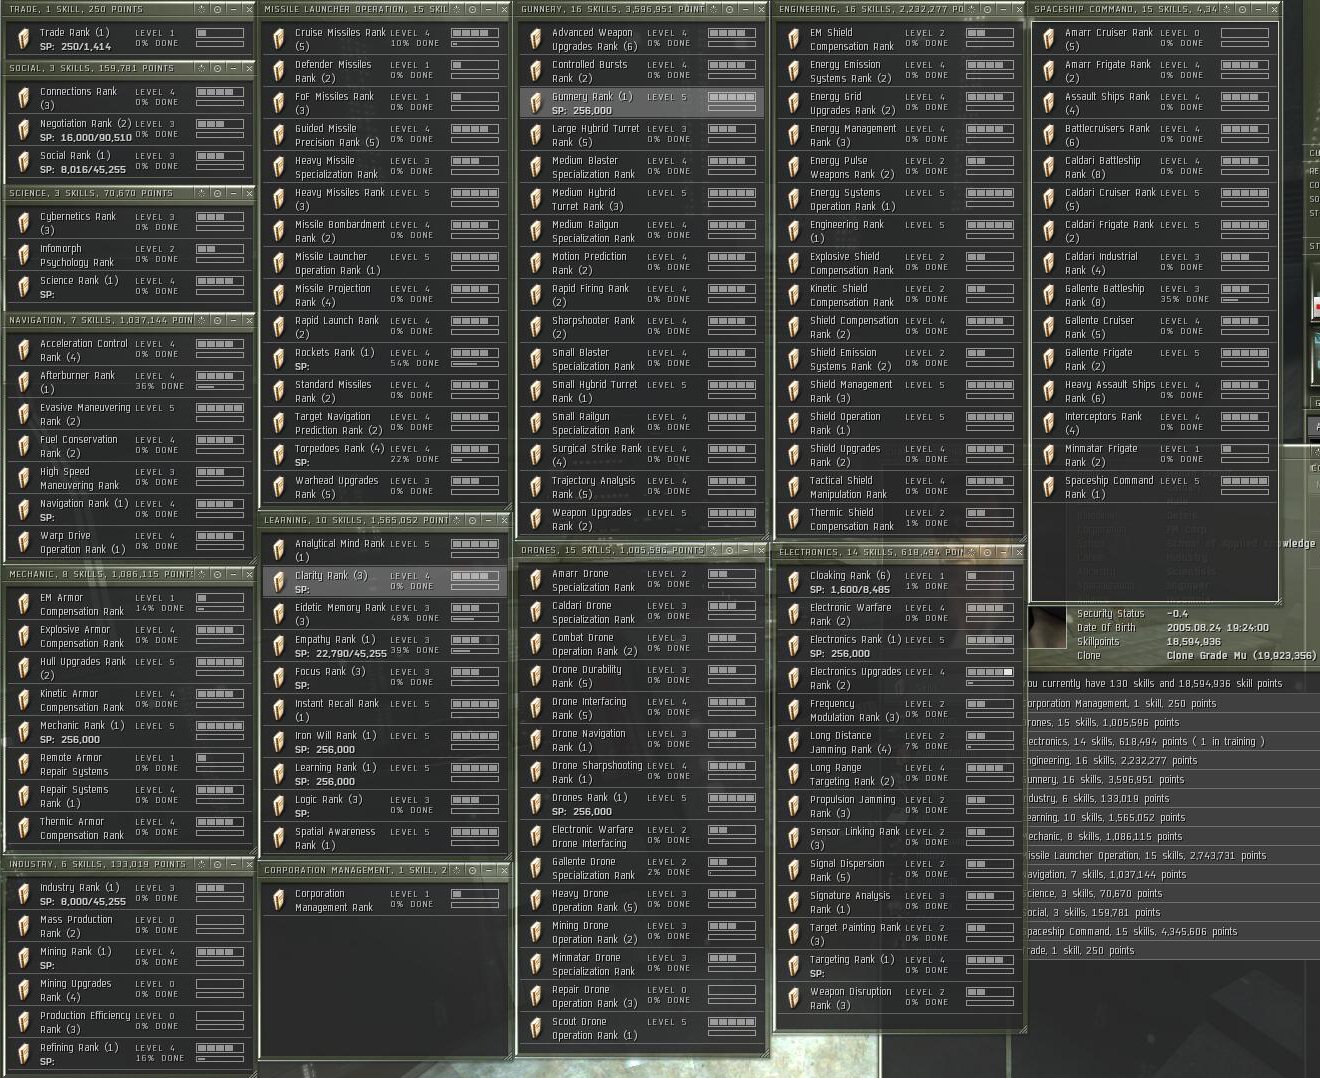Click the Advanced Weapon Upgrades book icon

click(537, 39)
